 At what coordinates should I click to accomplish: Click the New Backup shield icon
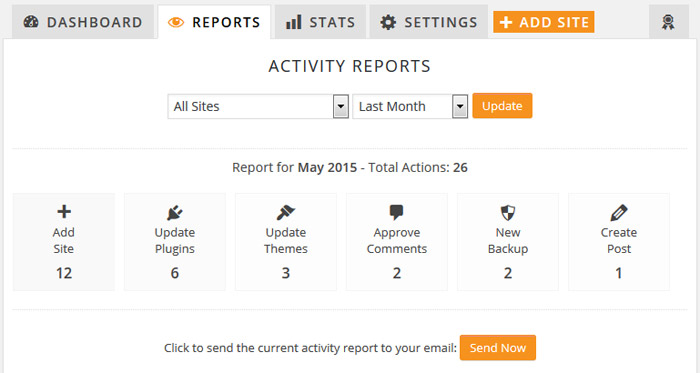pyautogui.click(x=508, y=213)
